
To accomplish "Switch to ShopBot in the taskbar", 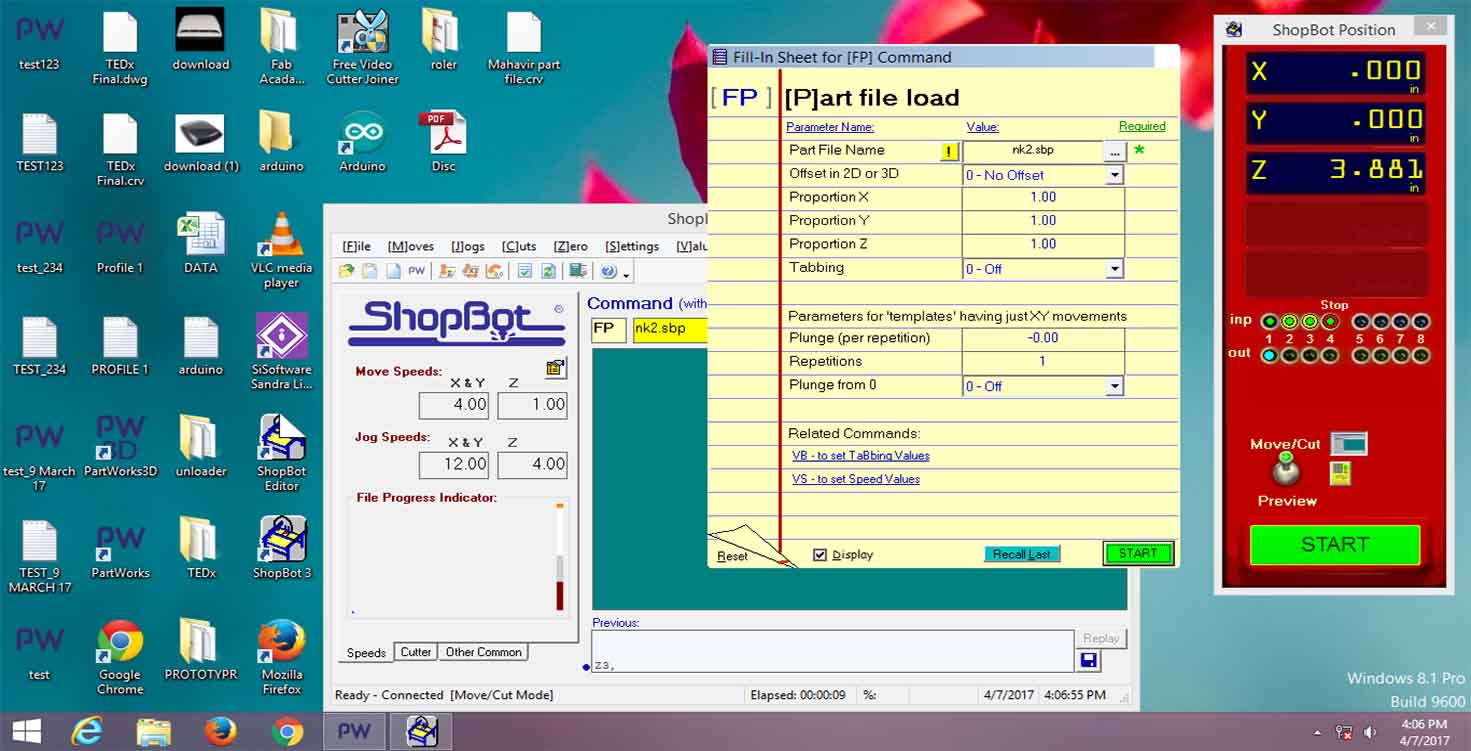I will click(x=422, y=732).
